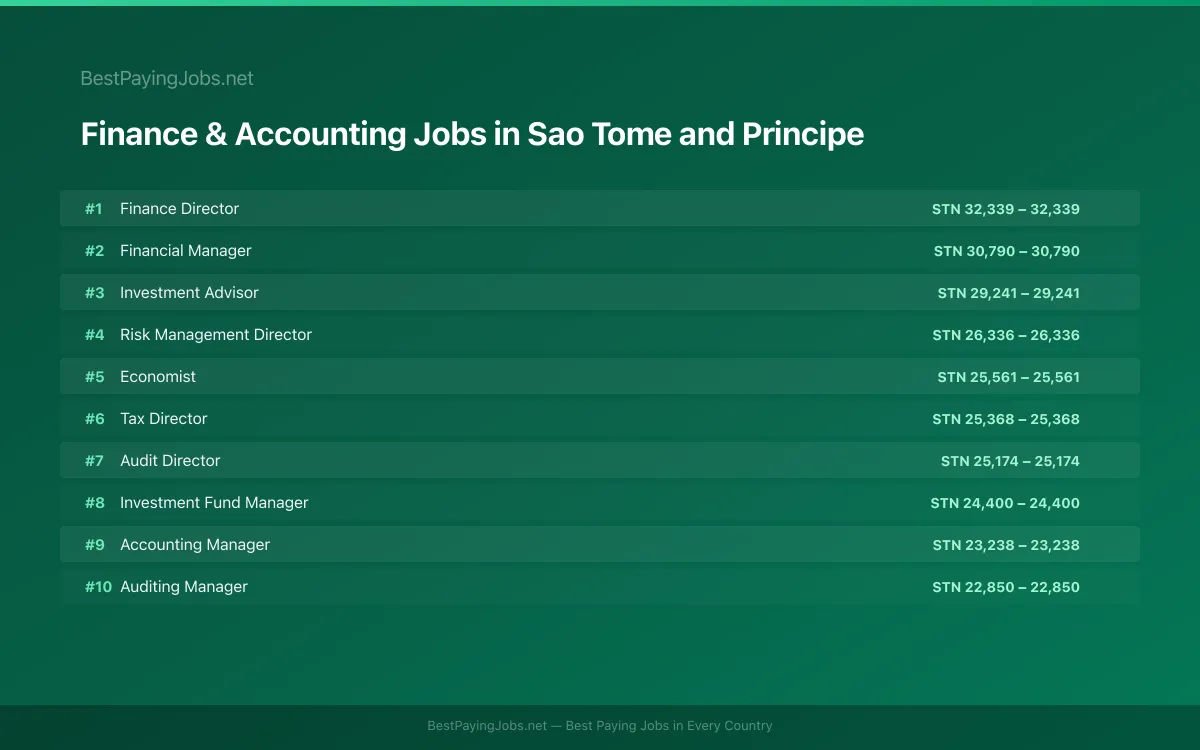Click salary STN 29,241 – 29,241
This screenshot has height=750, width=1200.
[x=1009, y=293]
